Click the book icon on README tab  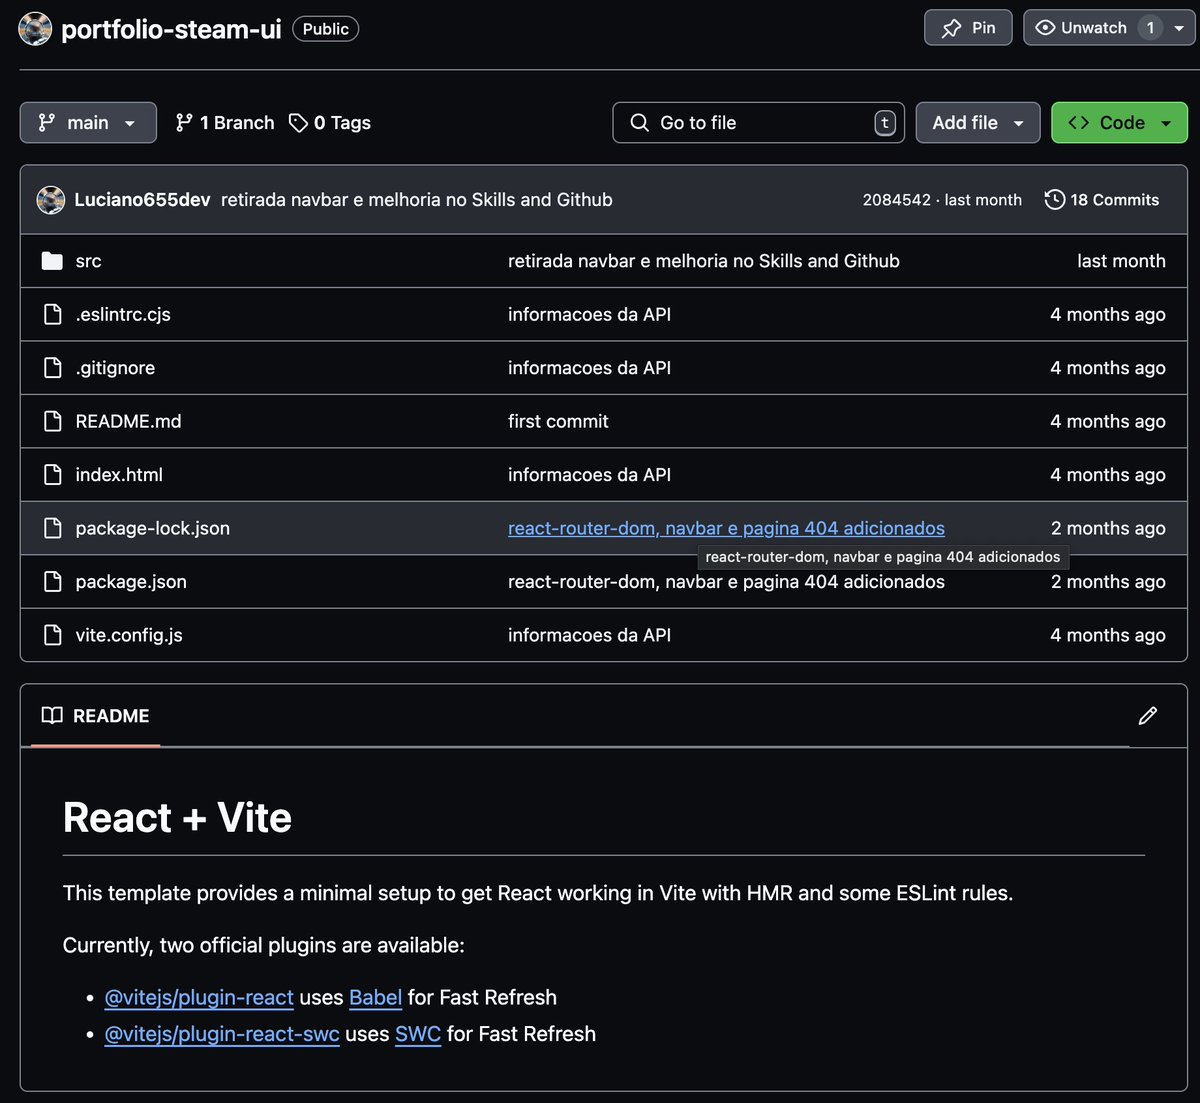pos(52,716)
